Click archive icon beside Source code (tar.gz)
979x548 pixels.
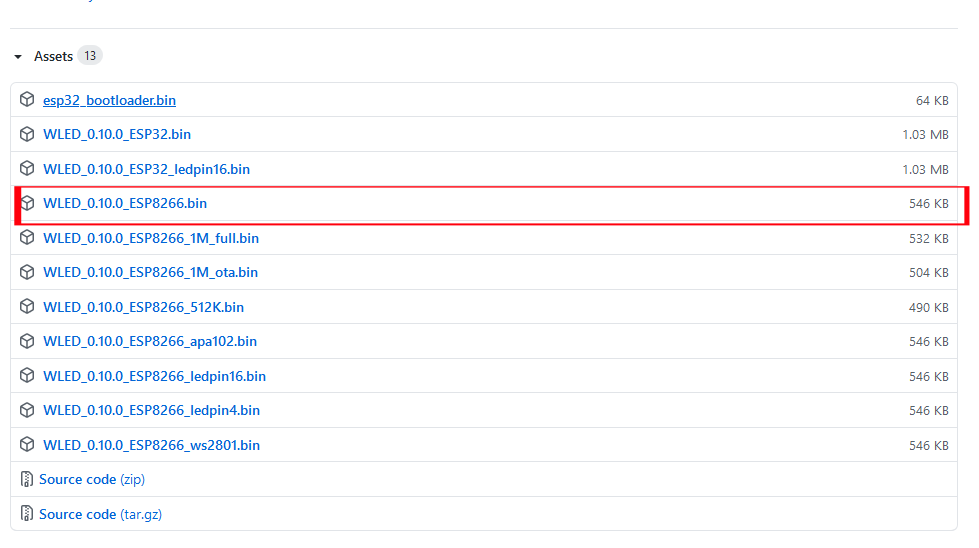coord(26,514)
